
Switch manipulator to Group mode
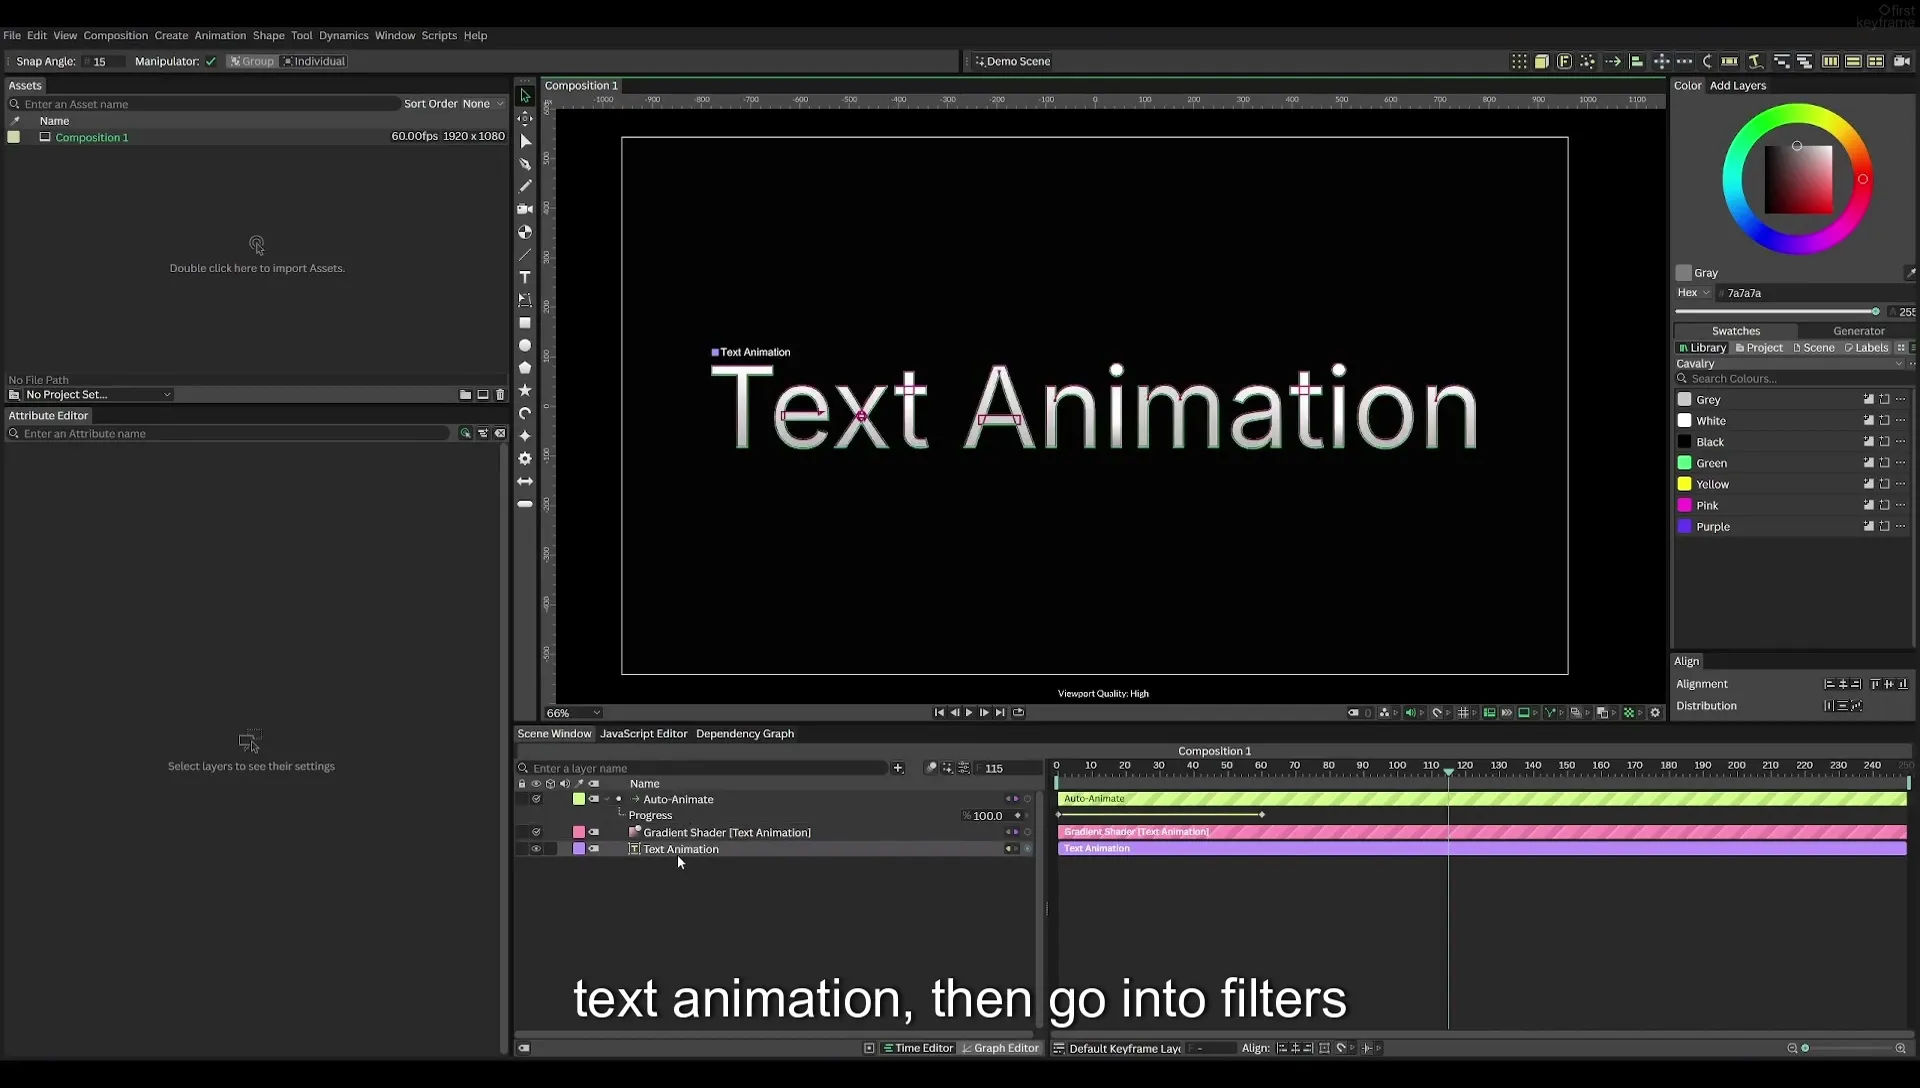click(251, 61)
